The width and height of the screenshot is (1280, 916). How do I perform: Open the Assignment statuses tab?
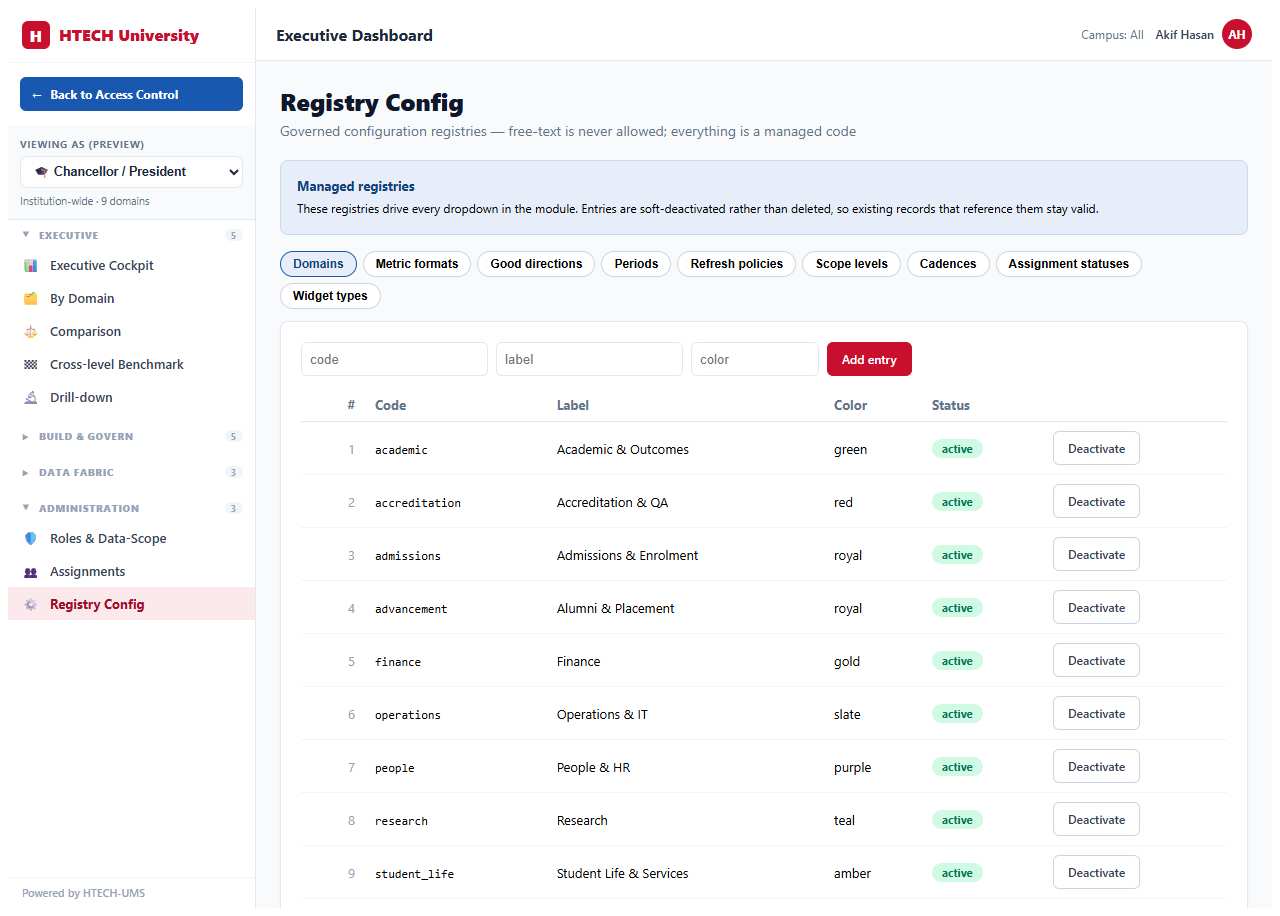(1069, 264)
